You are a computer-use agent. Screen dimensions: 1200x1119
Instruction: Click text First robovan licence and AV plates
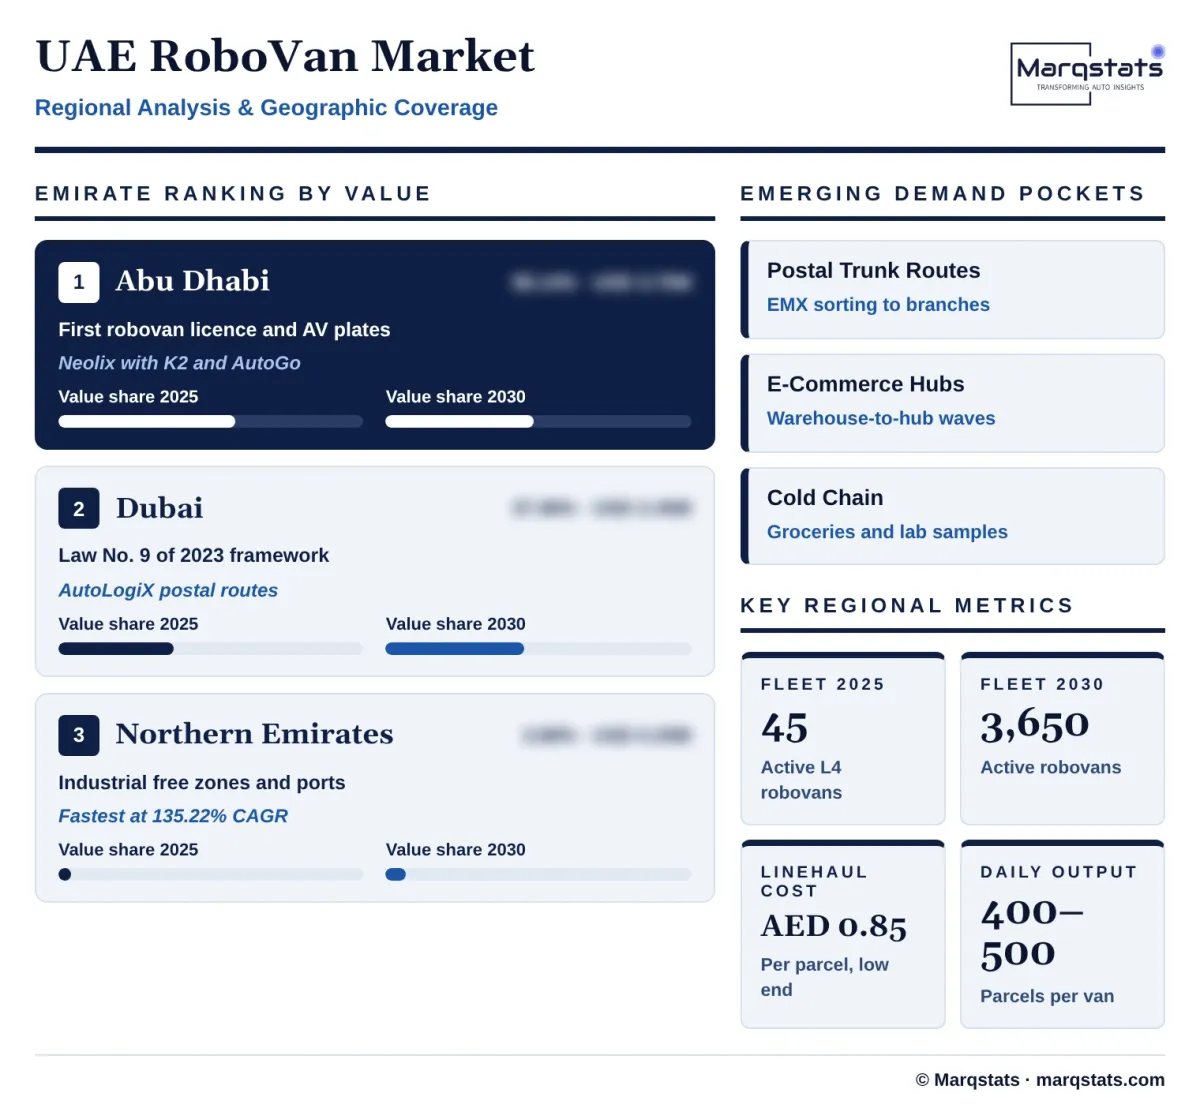coord(224,330)
